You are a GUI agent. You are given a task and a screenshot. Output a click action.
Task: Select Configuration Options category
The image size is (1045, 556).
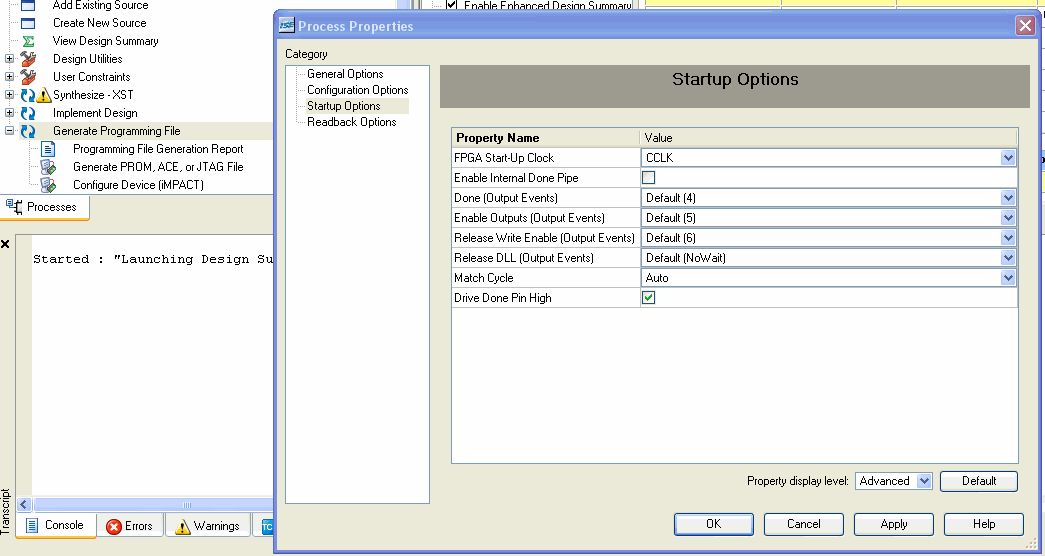click(x=357, y=90)
